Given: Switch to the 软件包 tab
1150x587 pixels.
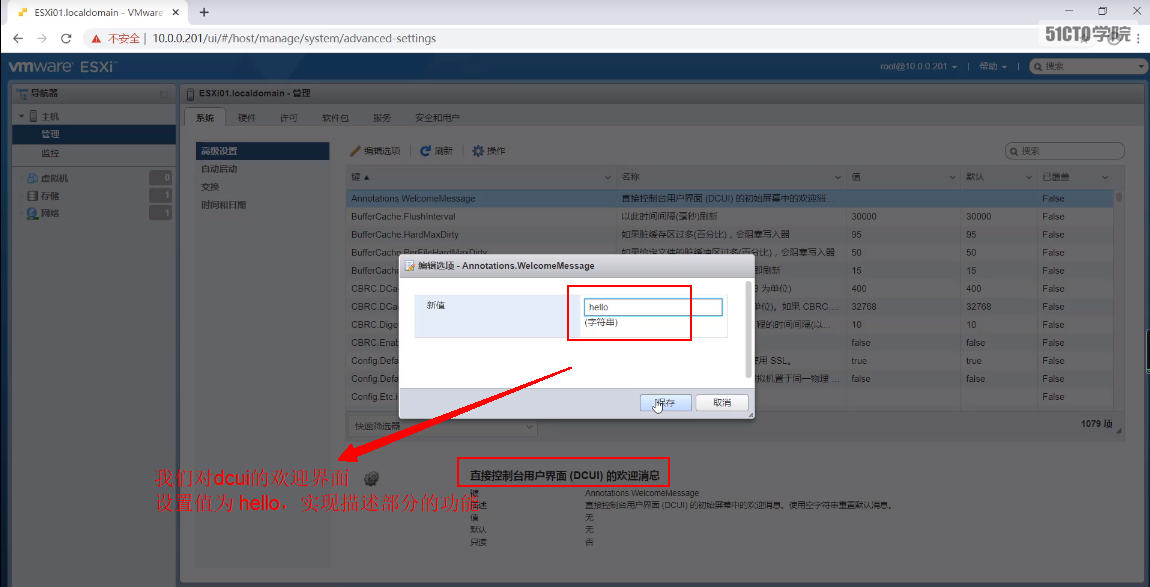Looking at the screenshot, I should click(335, 117).
